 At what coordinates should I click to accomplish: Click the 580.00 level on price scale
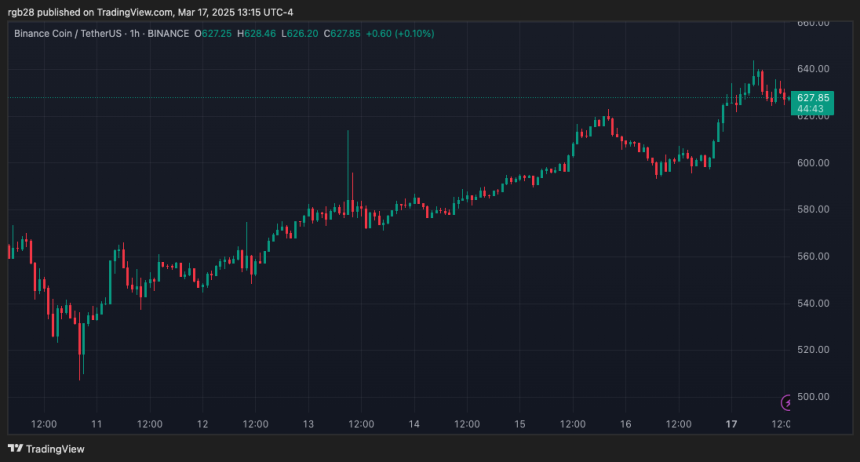(813, 210)
